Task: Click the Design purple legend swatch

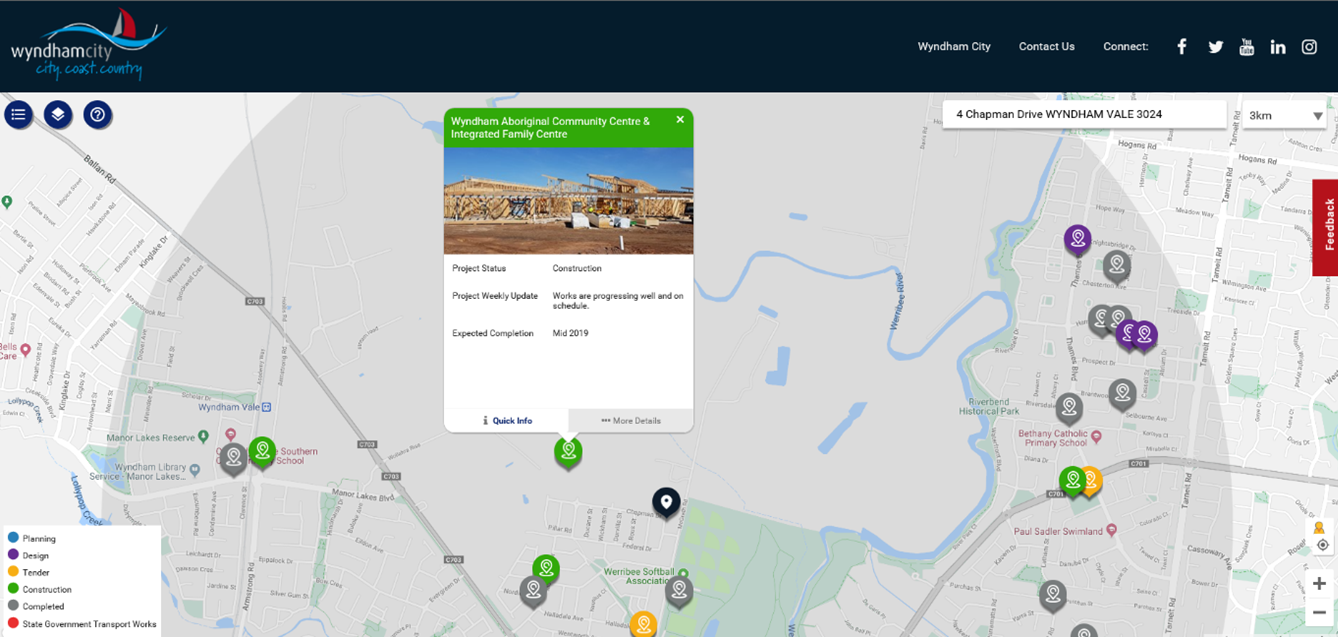Action: point(13,555)
